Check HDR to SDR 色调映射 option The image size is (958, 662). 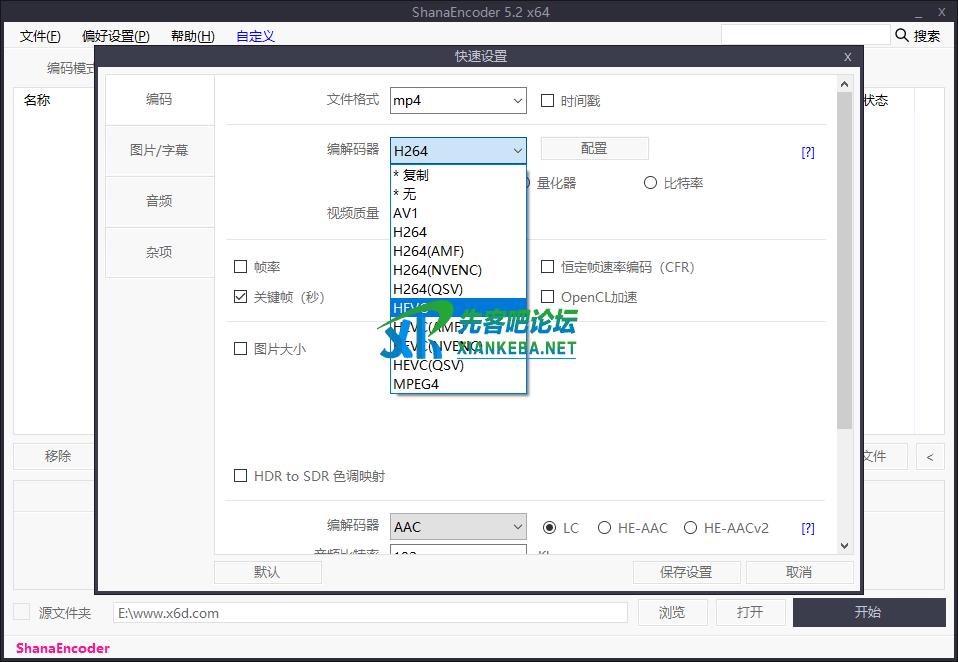coord(240,476)
